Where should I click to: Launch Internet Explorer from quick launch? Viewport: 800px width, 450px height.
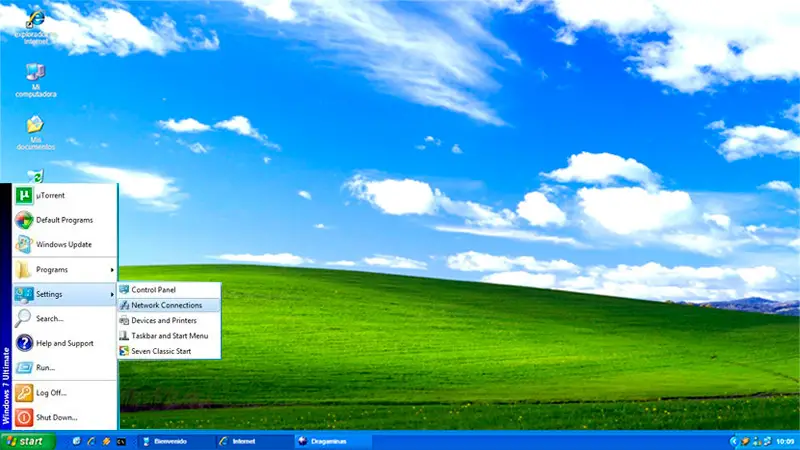pos(91,441)
